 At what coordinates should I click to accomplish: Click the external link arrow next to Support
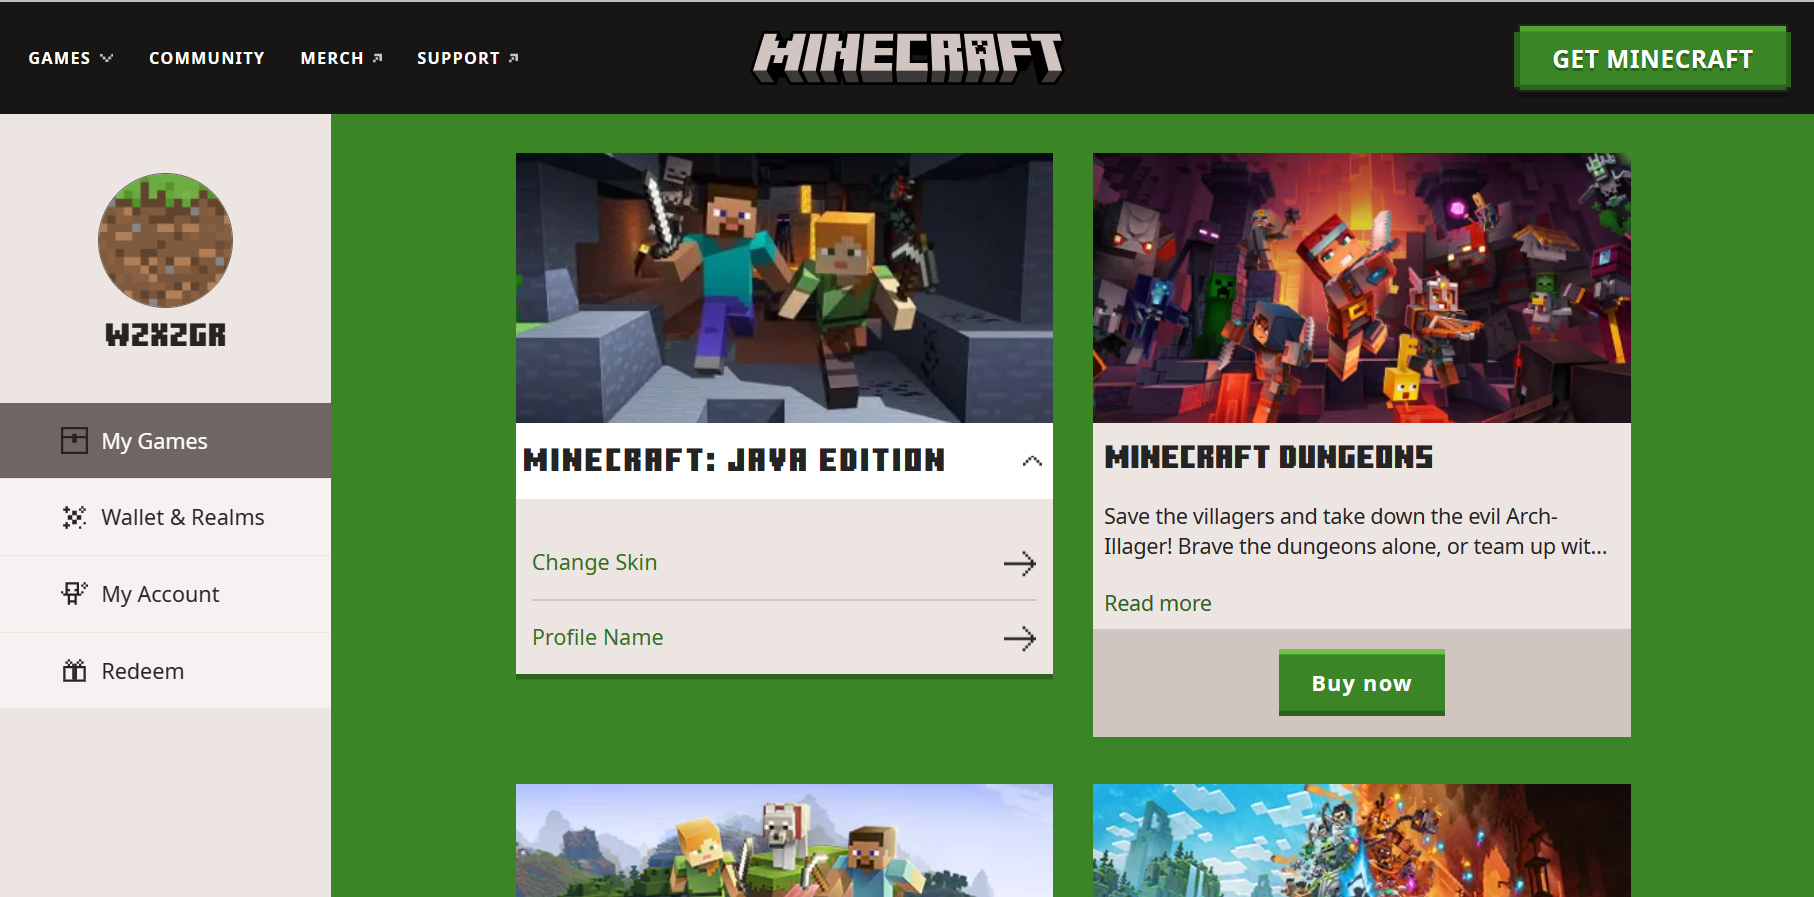pos(514,58)
